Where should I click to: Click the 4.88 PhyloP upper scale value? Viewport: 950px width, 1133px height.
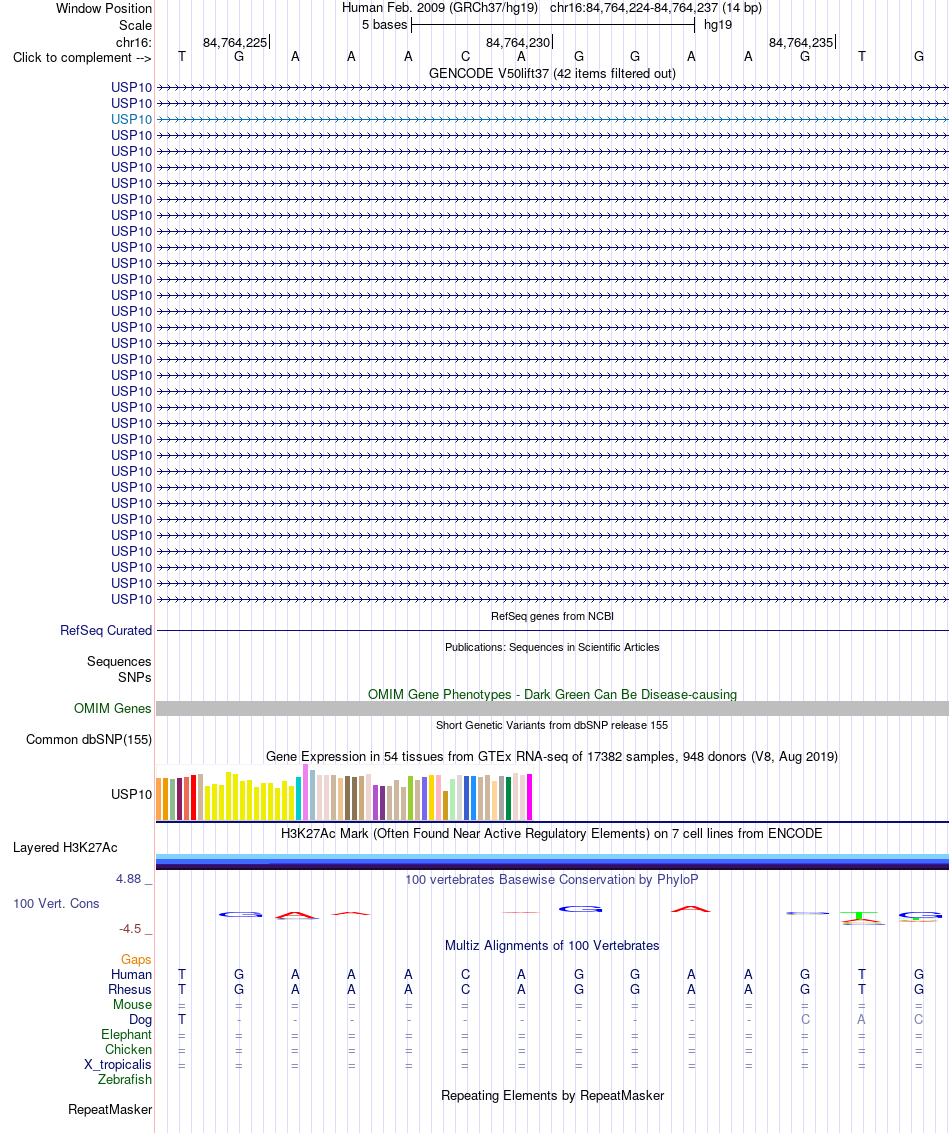point(129,879)
